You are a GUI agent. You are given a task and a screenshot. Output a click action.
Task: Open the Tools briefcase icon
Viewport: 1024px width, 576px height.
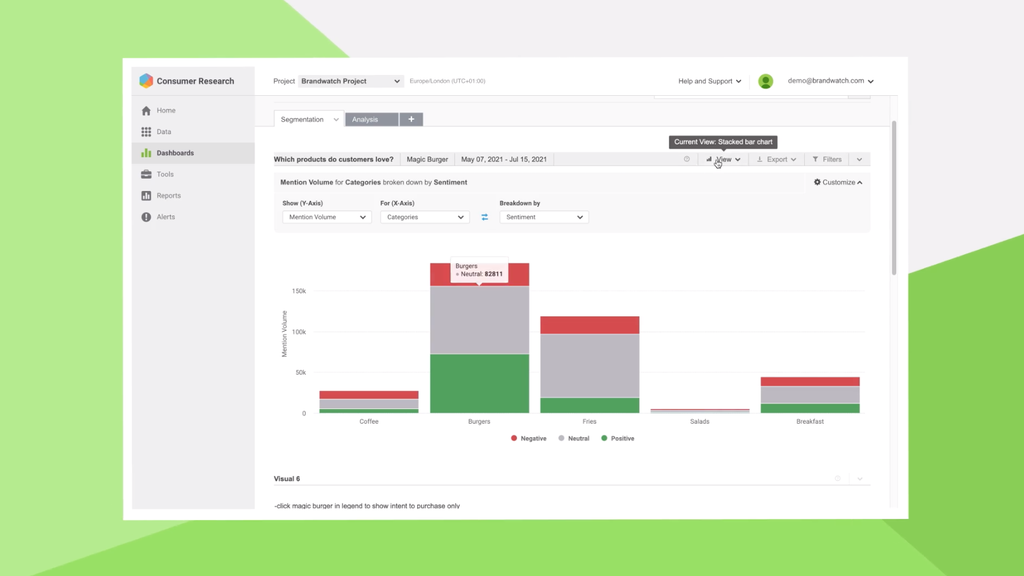point(146,174)
